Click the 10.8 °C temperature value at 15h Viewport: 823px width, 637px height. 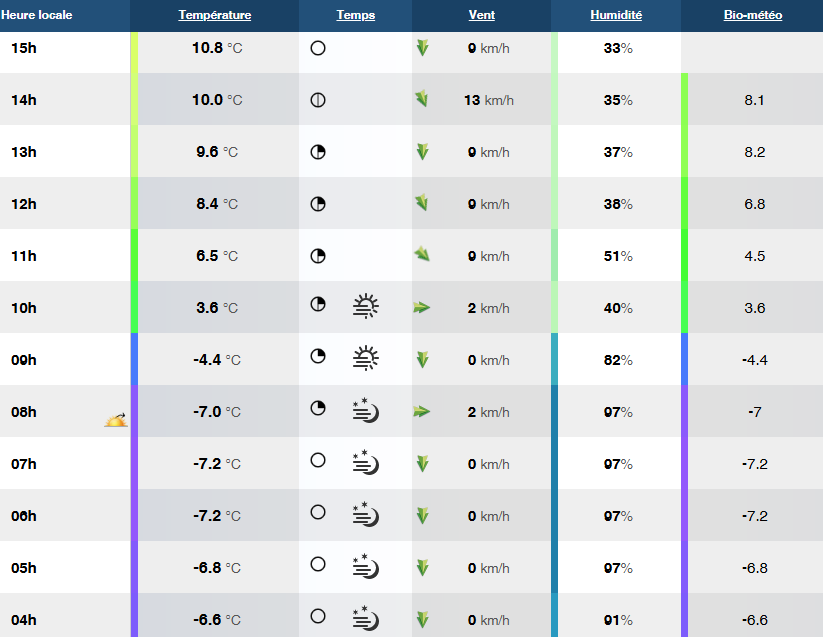(x=215, y=48)
